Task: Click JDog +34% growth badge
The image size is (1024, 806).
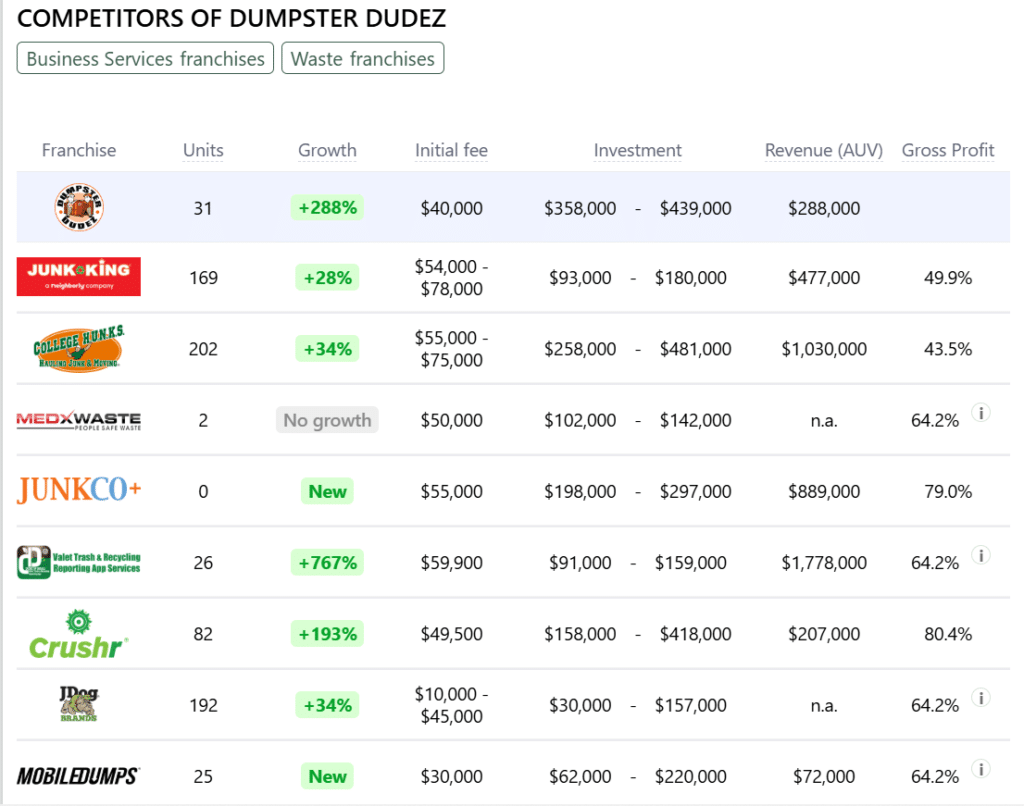Action: (x=327, y=705)
